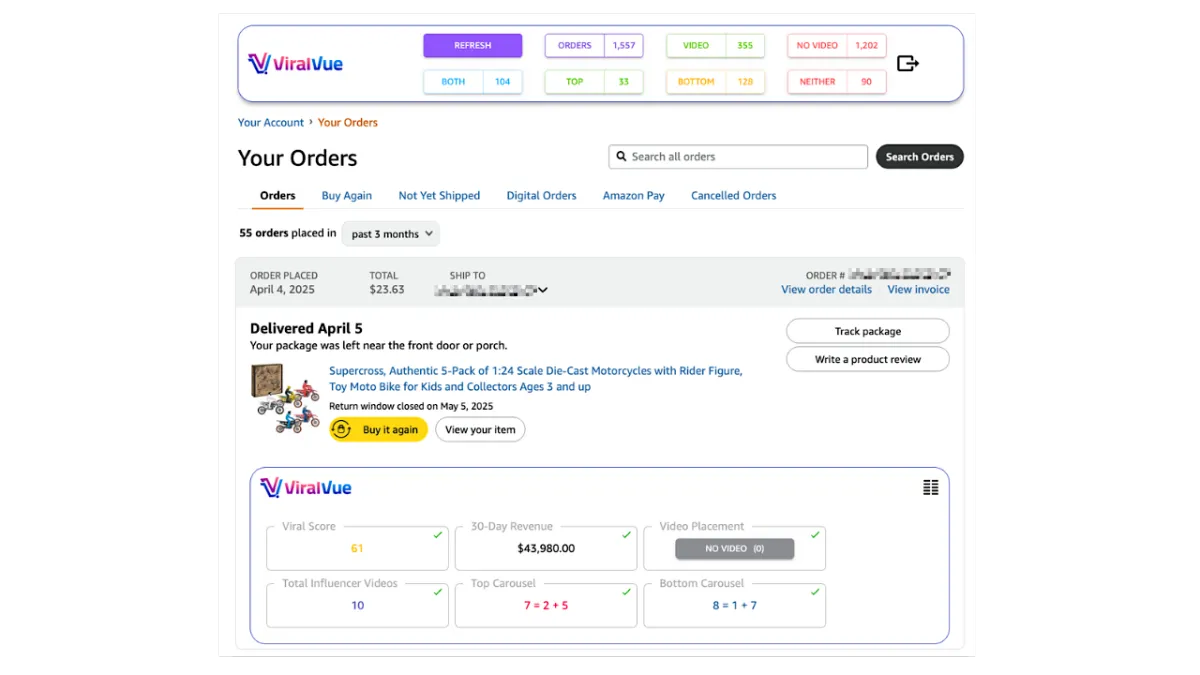Click the Buy it again cart icon
Image resolution: width=1200 pixels, height=675 pixels.
[x=341, y=430]
